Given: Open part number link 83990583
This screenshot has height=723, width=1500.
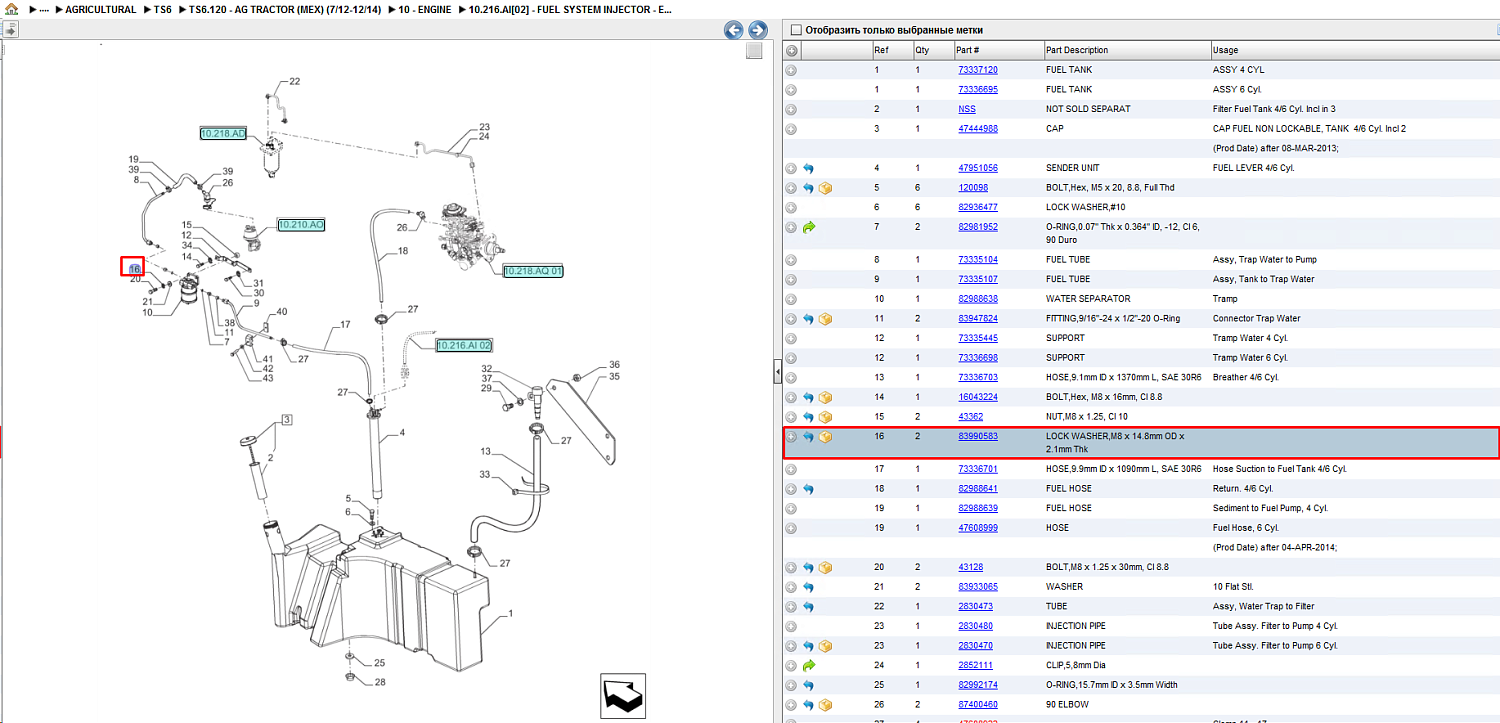Looking at the screenshot, I should 978,437.
